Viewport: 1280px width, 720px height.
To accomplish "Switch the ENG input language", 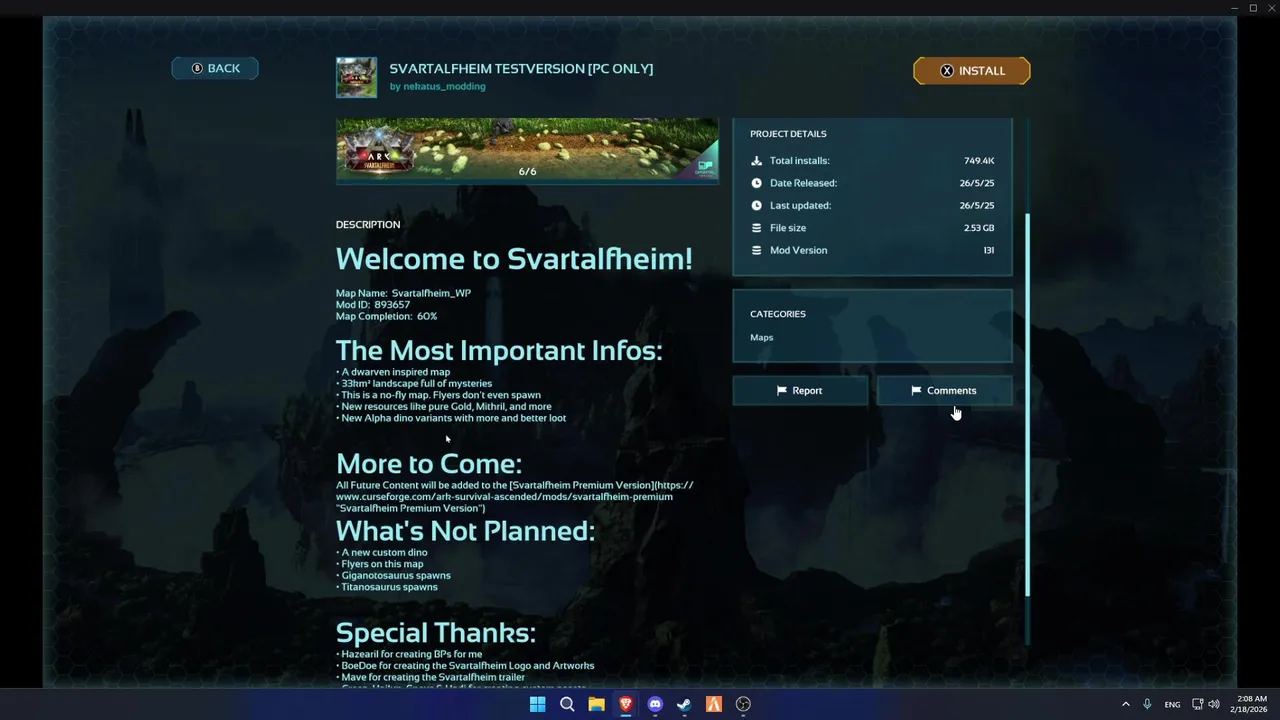I will point(1172,704).
